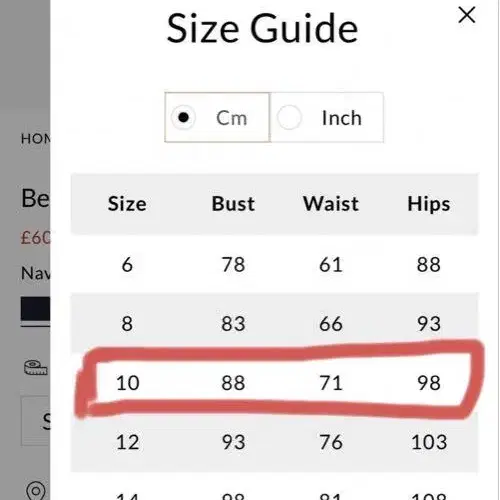Close the Size Guide popup
This screenshot has height=500, width=500.
(x=466, y=15)
